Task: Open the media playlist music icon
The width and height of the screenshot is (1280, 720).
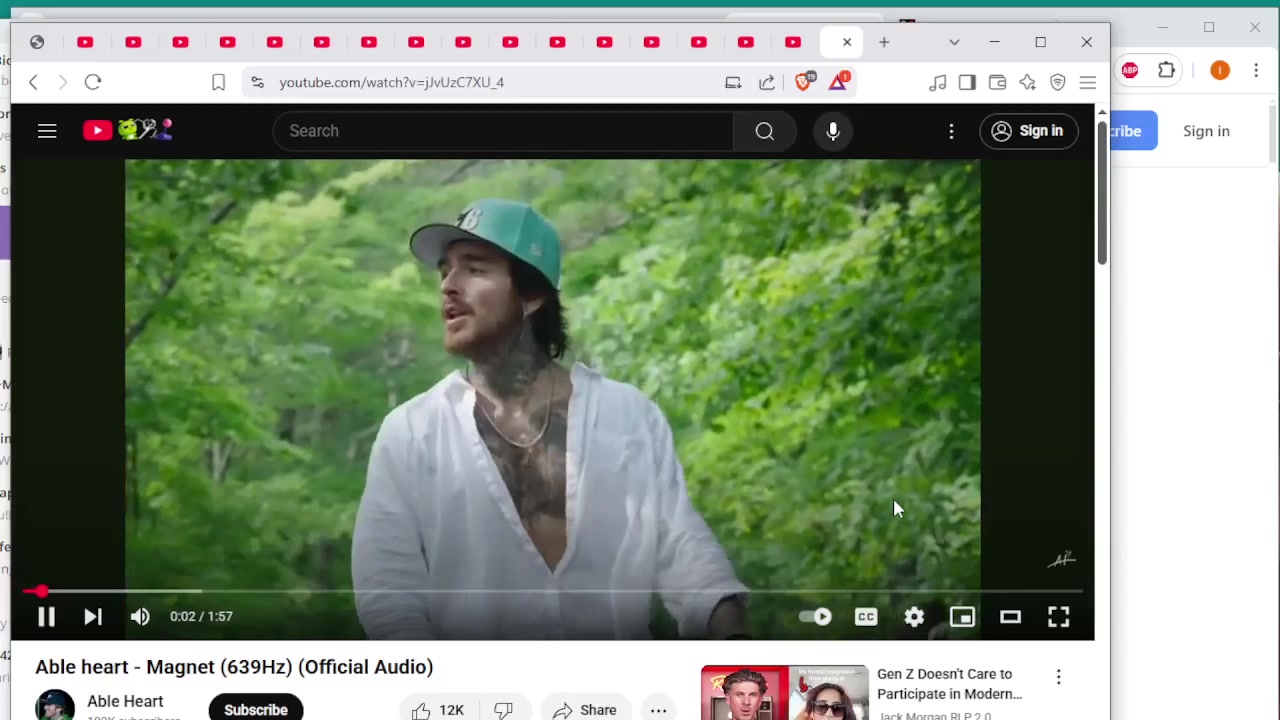Action: (x=937, y=82)
